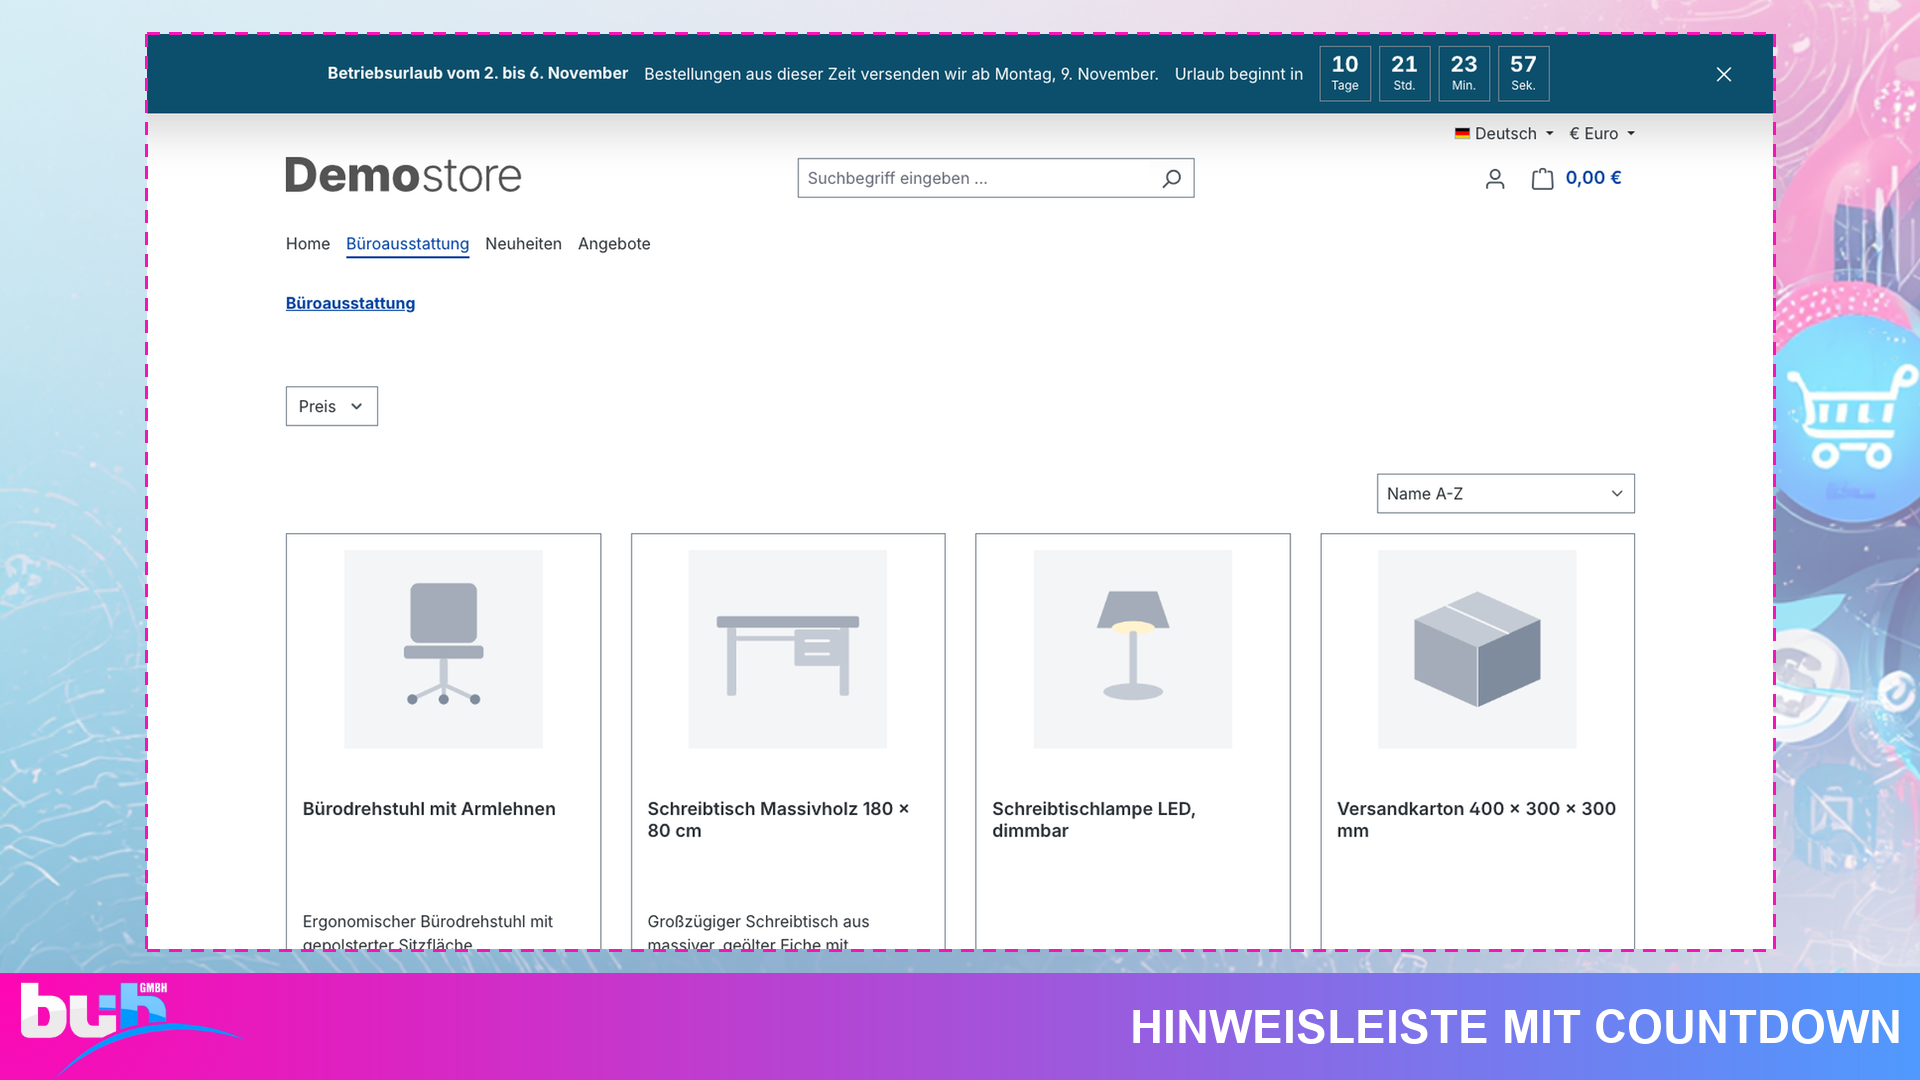
Task: Click the countdown Sek. box
Action: tap(1523, 74)
